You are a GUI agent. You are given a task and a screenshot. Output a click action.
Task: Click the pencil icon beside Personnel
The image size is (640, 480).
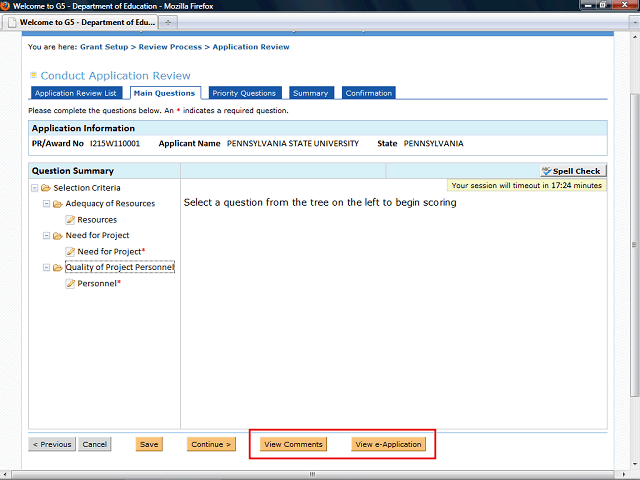pyautogui.click(x=70, y=284)
